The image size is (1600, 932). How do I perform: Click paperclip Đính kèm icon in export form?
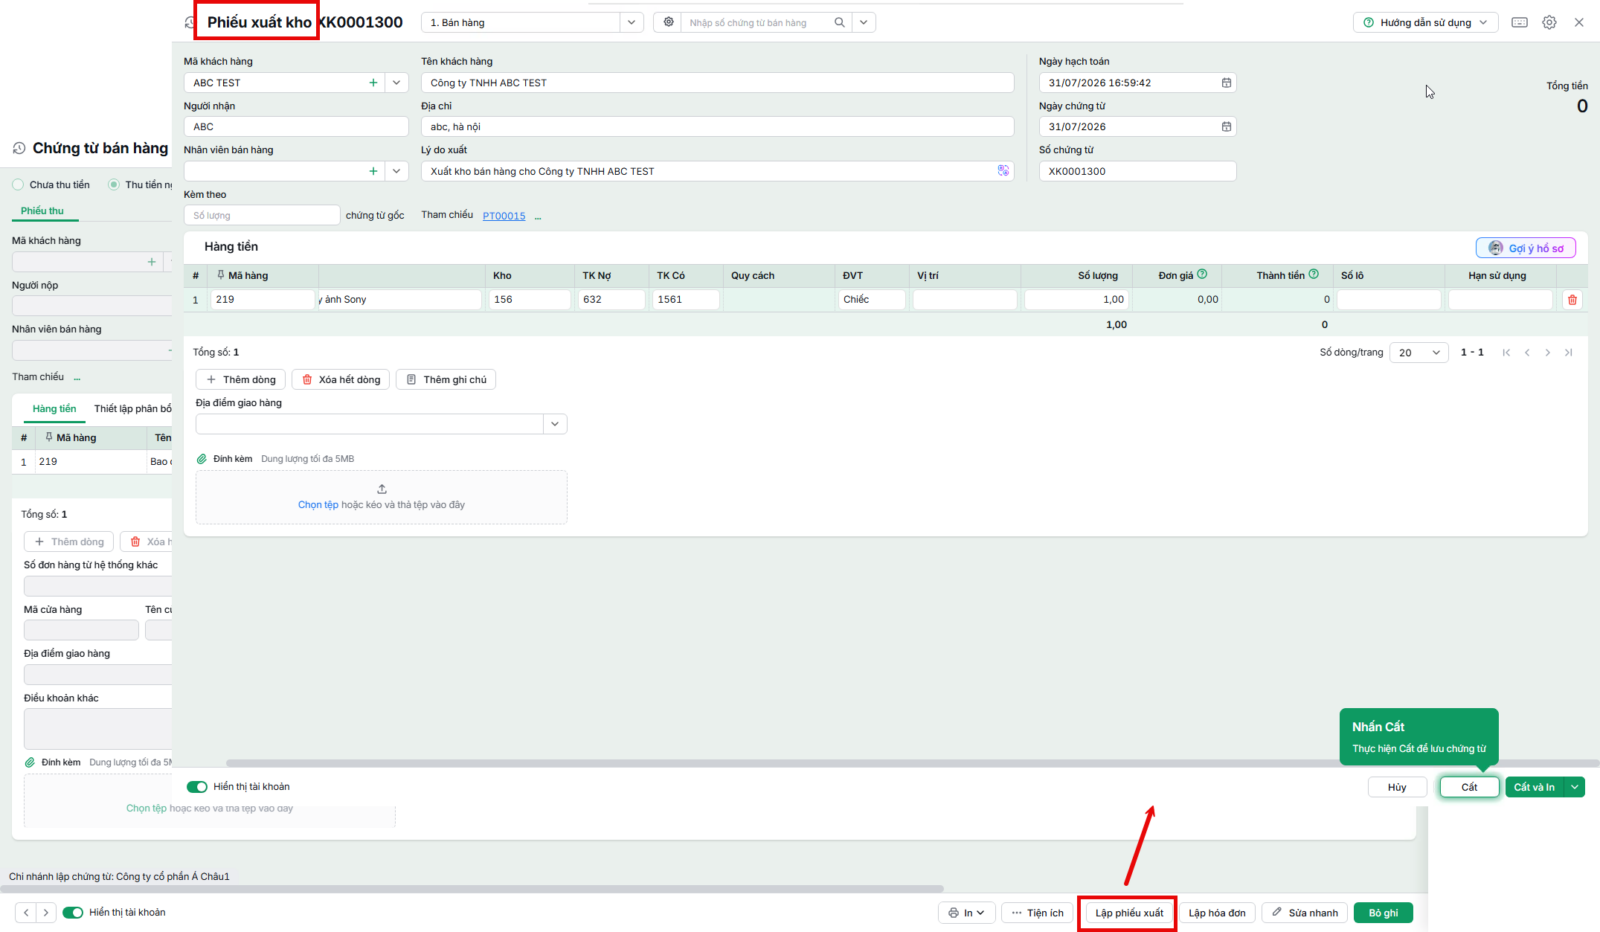[x=202, y=459]
